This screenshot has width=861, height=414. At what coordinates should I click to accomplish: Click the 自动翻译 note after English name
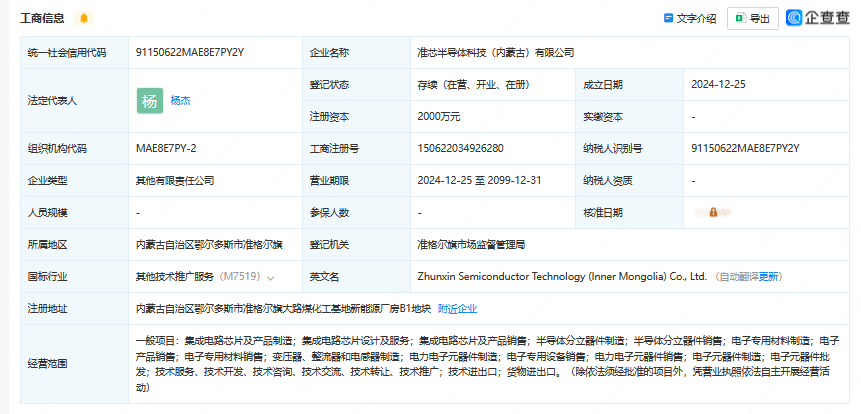click(739, 277)
